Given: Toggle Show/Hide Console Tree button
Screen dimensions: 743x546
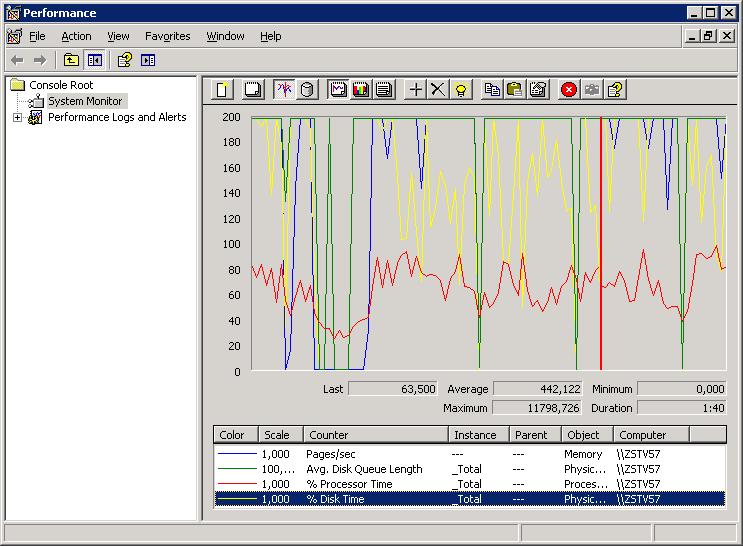Looking at the screenshot, I should pos(94,60).
